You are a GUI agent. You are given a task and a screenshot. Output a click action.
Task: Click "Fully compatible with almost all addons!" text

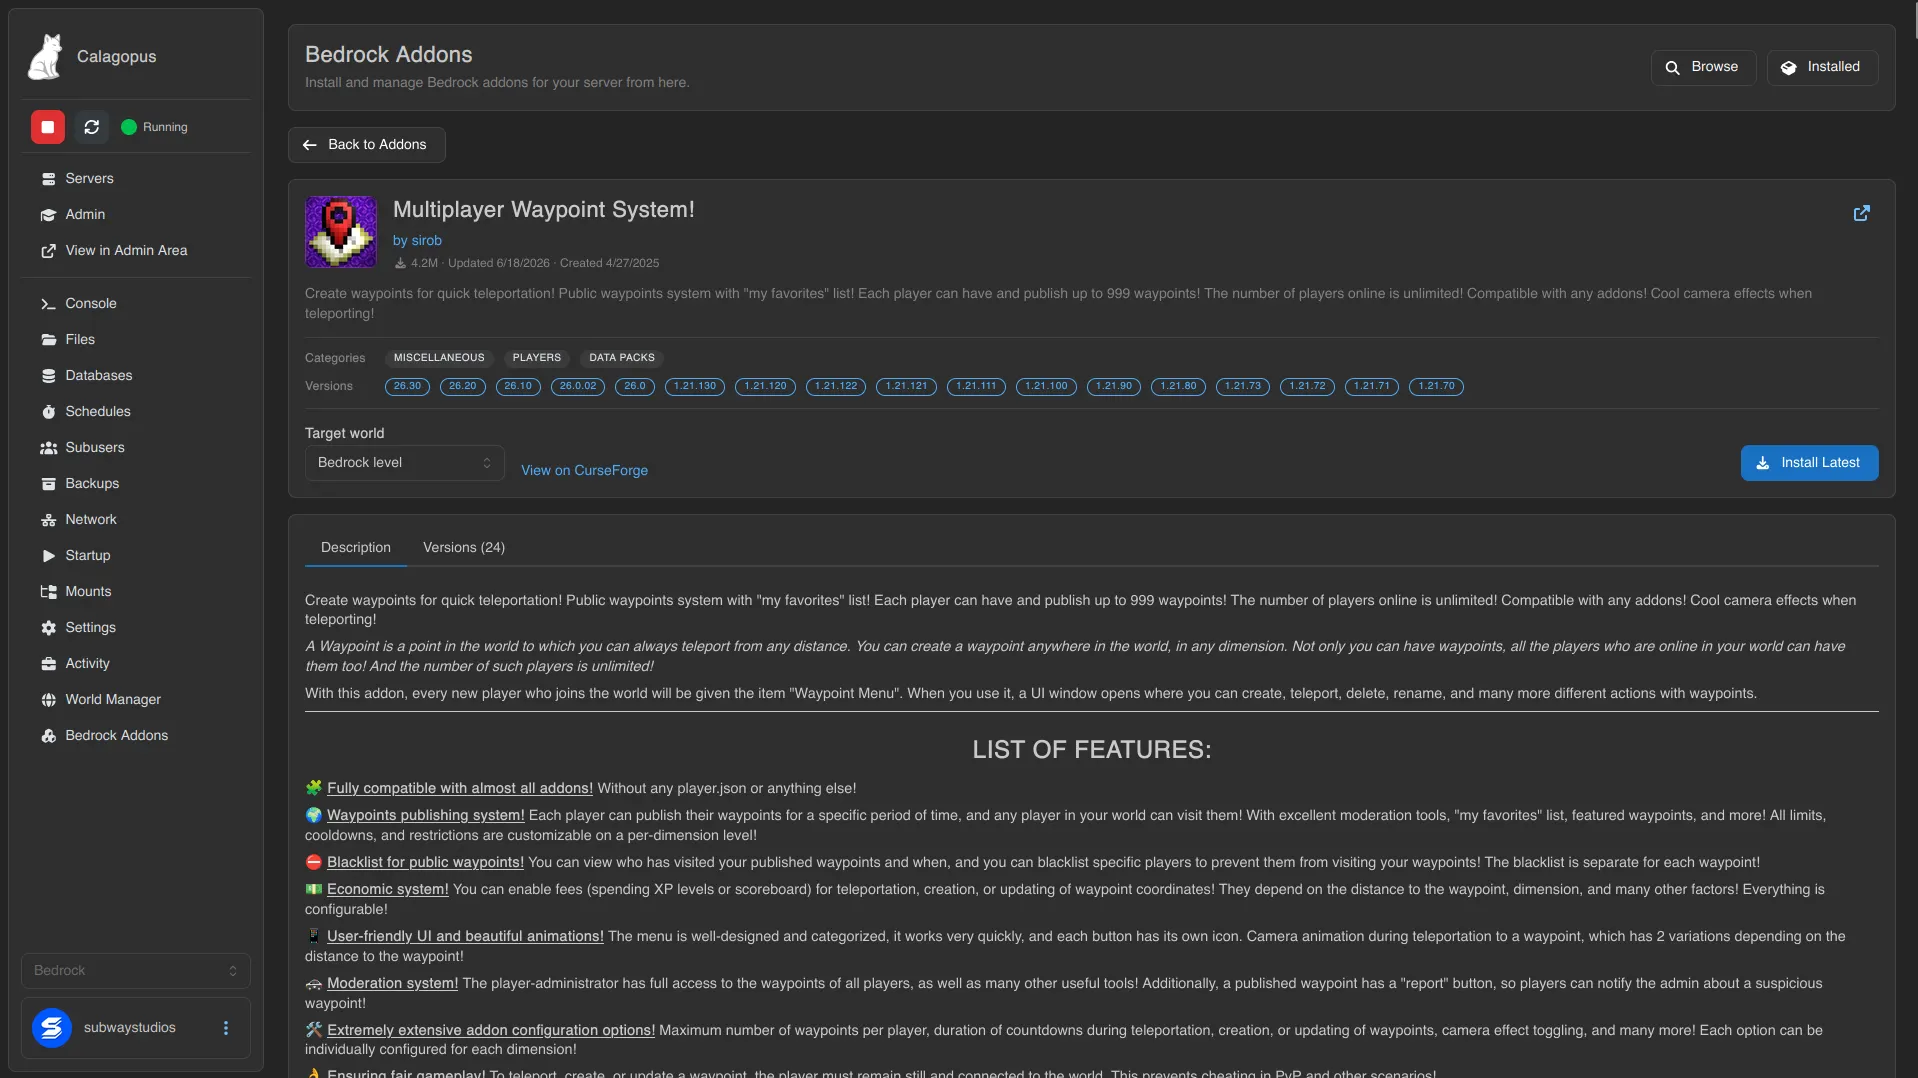coord(460,789)
